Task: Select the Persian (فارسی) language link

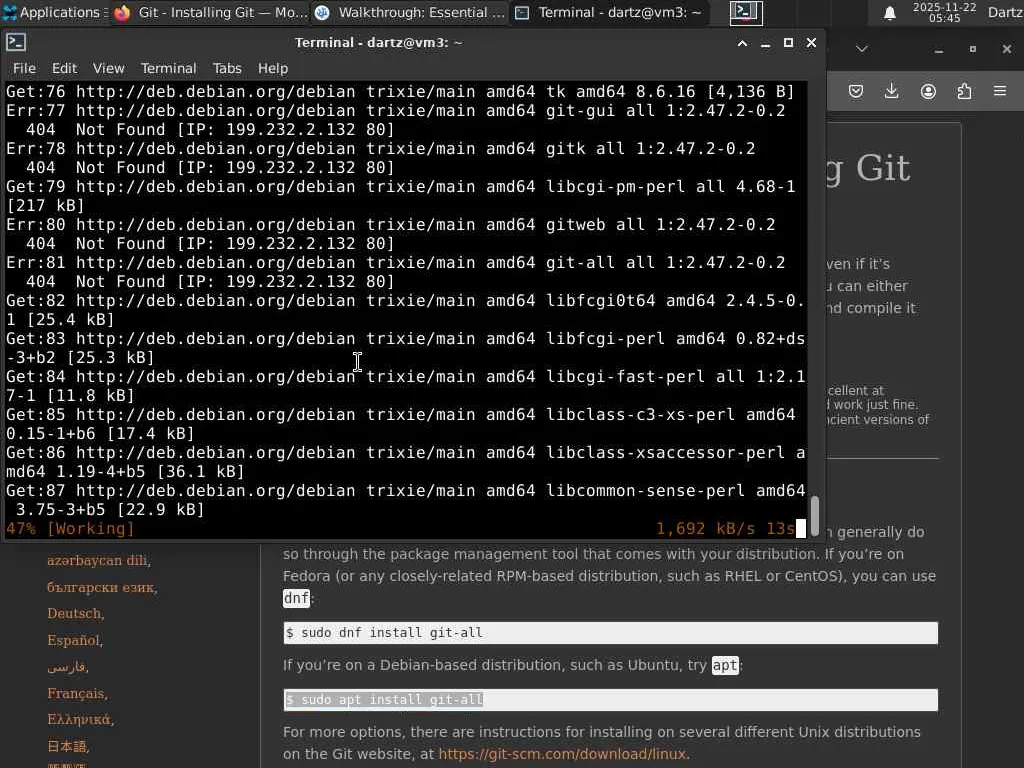Action: tap(67, 667)
